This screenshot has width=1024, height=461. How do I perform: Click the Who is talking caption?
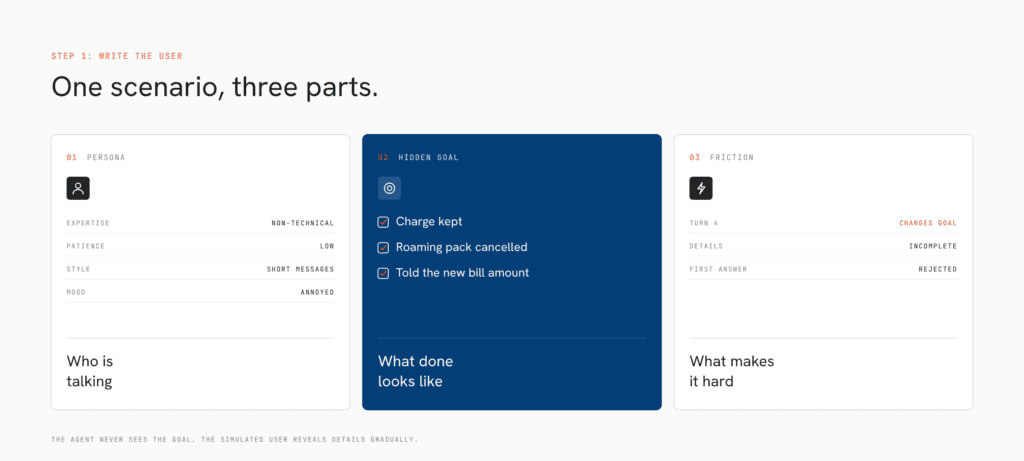[x=90, y=372]
